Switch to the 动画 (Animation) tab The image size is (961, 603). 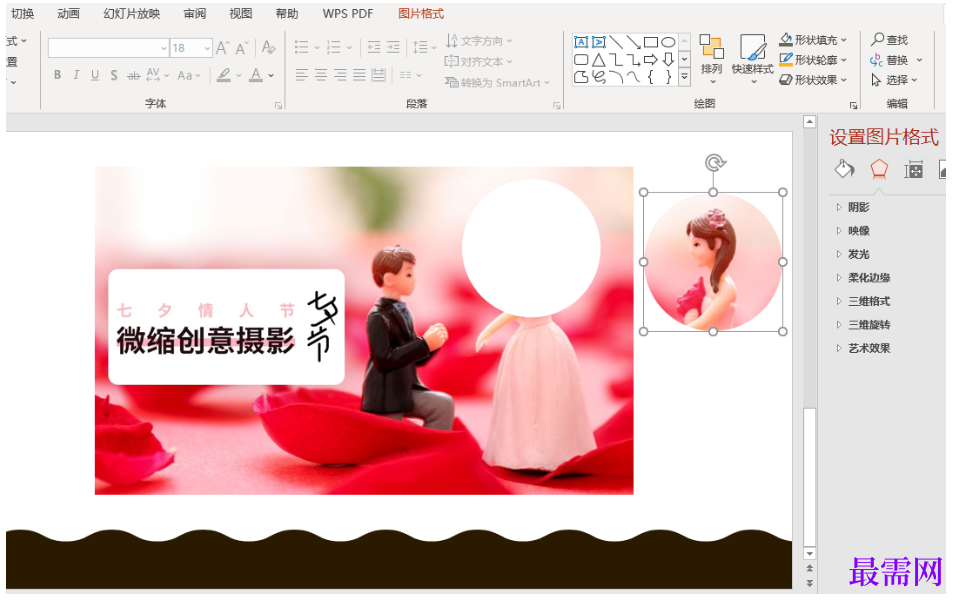click(x=69, y=14)
